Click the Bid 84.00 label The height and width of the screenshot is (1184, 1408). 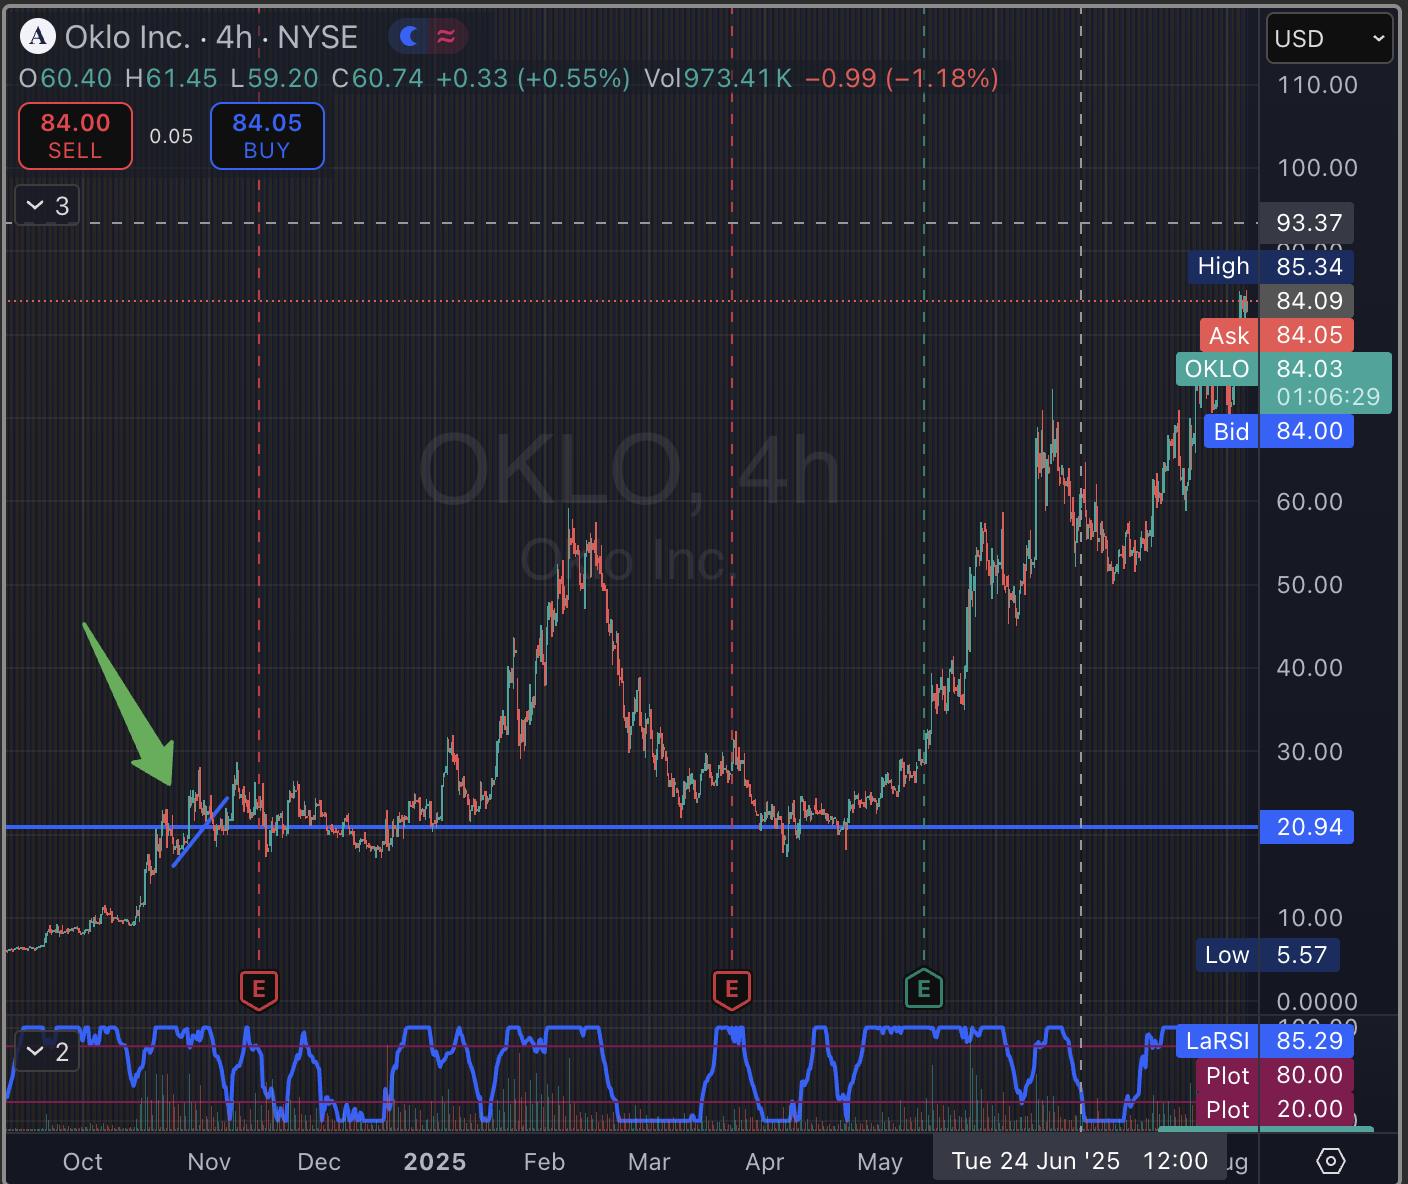(x=1279, y=431)
